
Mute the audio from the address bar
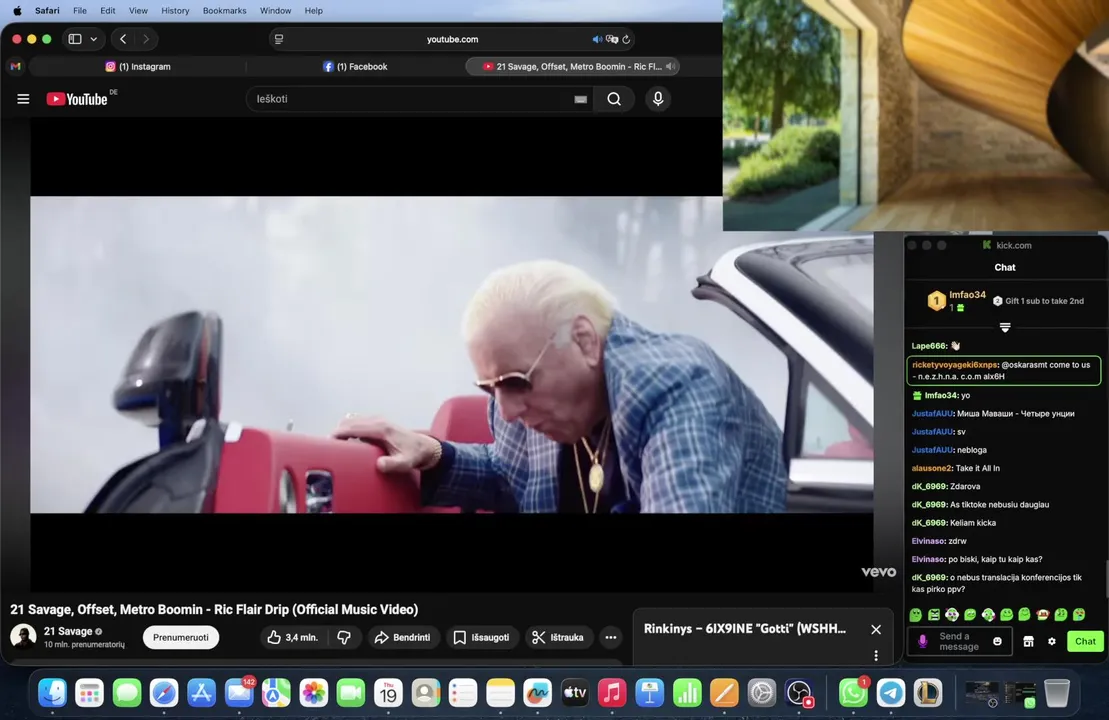click(x=597, y=39)
